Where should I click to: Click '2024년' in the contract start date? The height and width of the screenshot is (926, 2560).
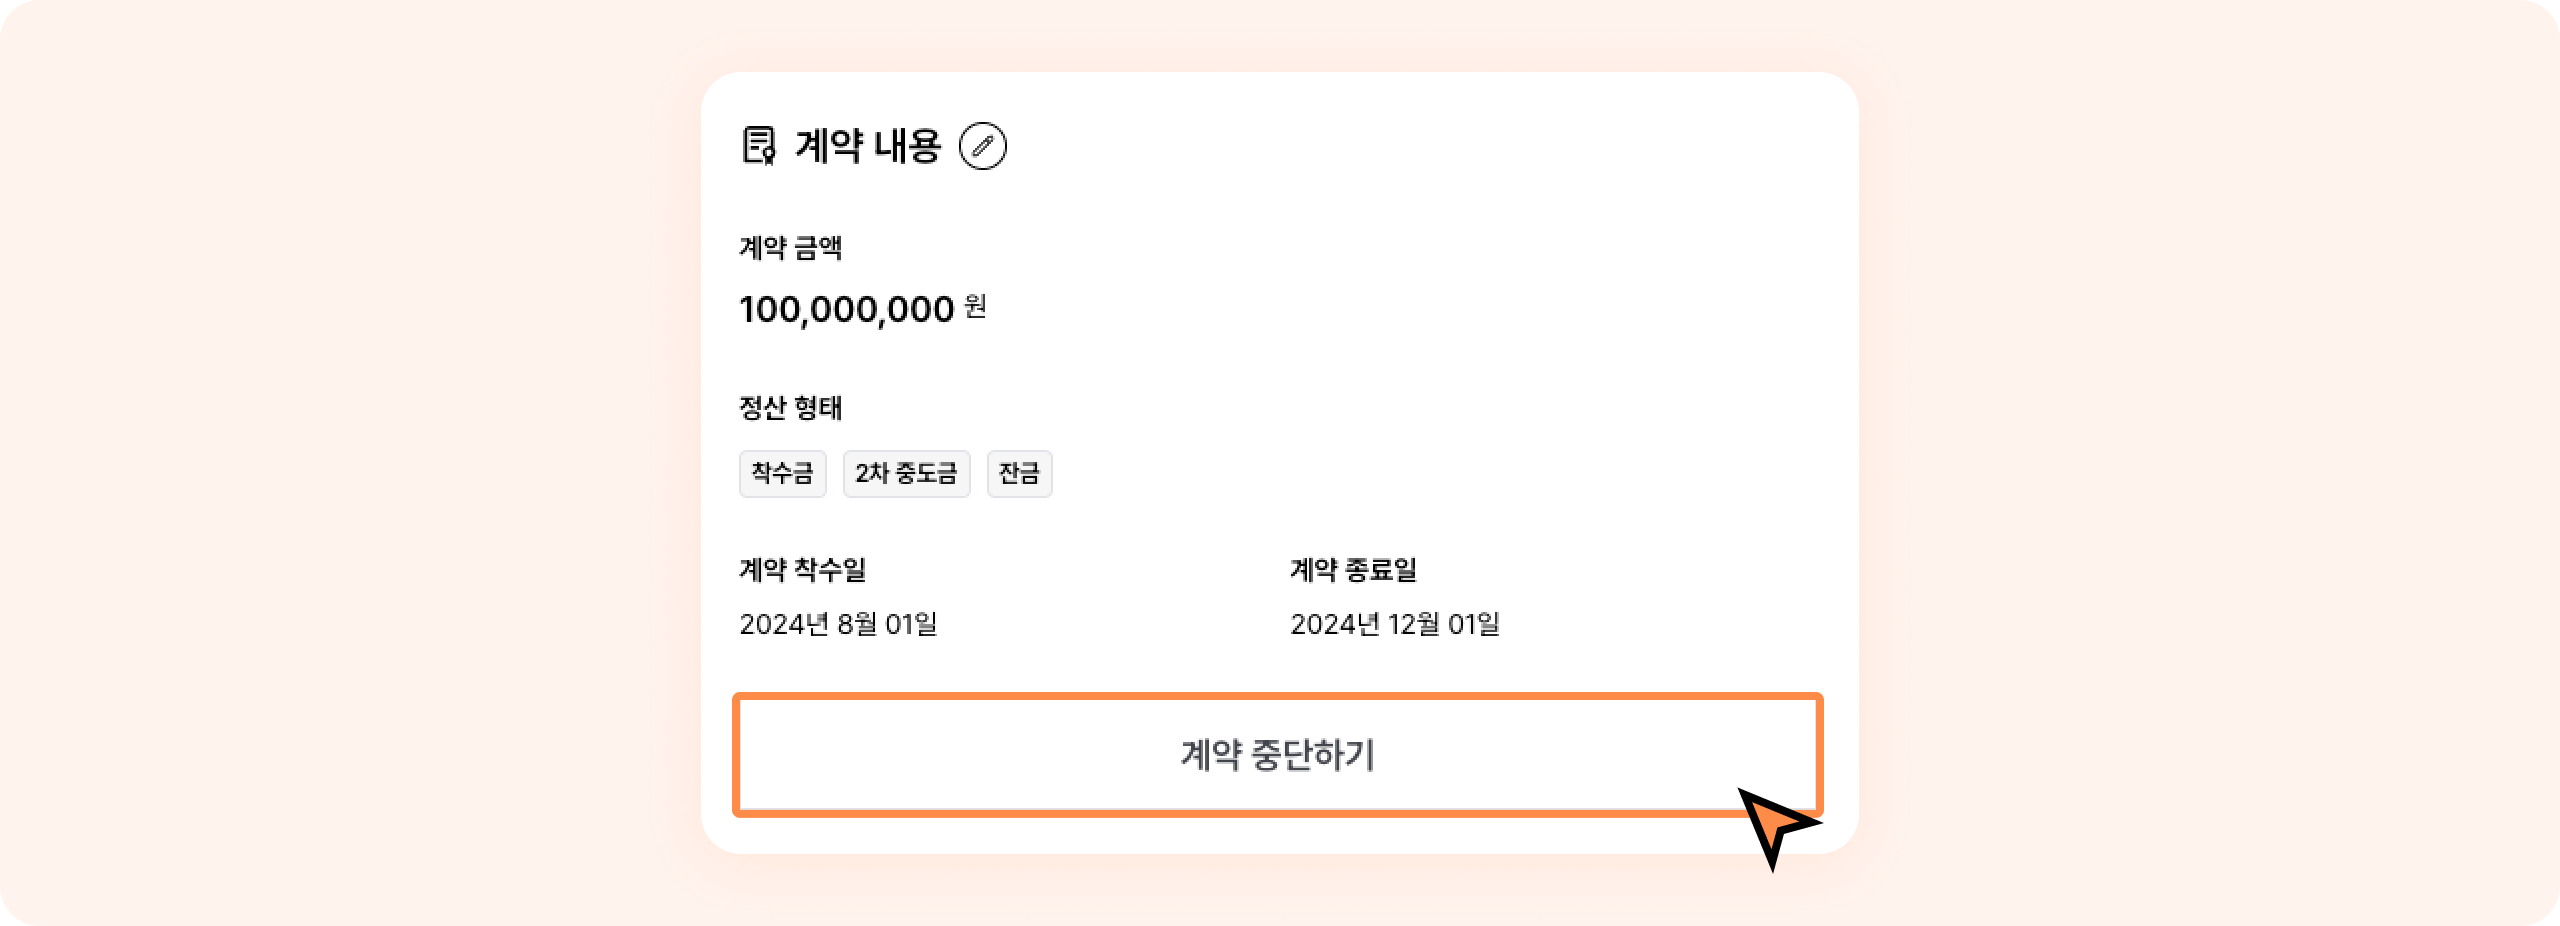click(783, 624)
